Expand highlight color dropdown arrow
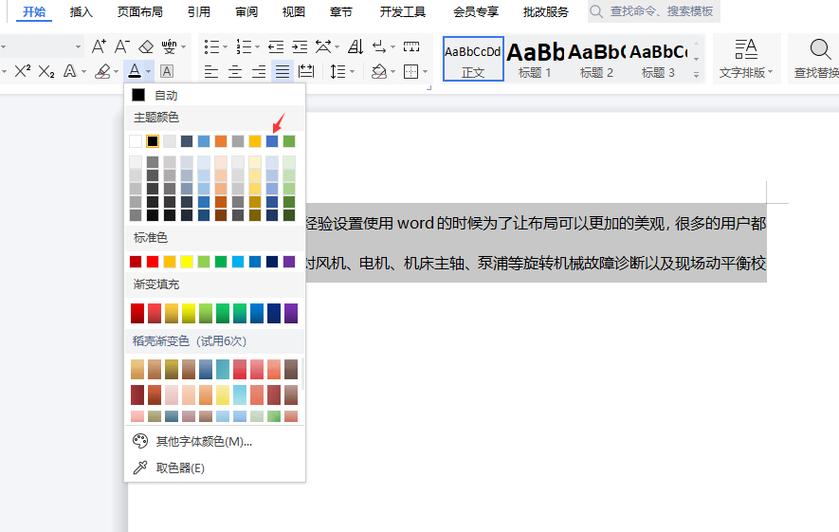The height and width of the screenshot is (532, 839). coord(116,71)
